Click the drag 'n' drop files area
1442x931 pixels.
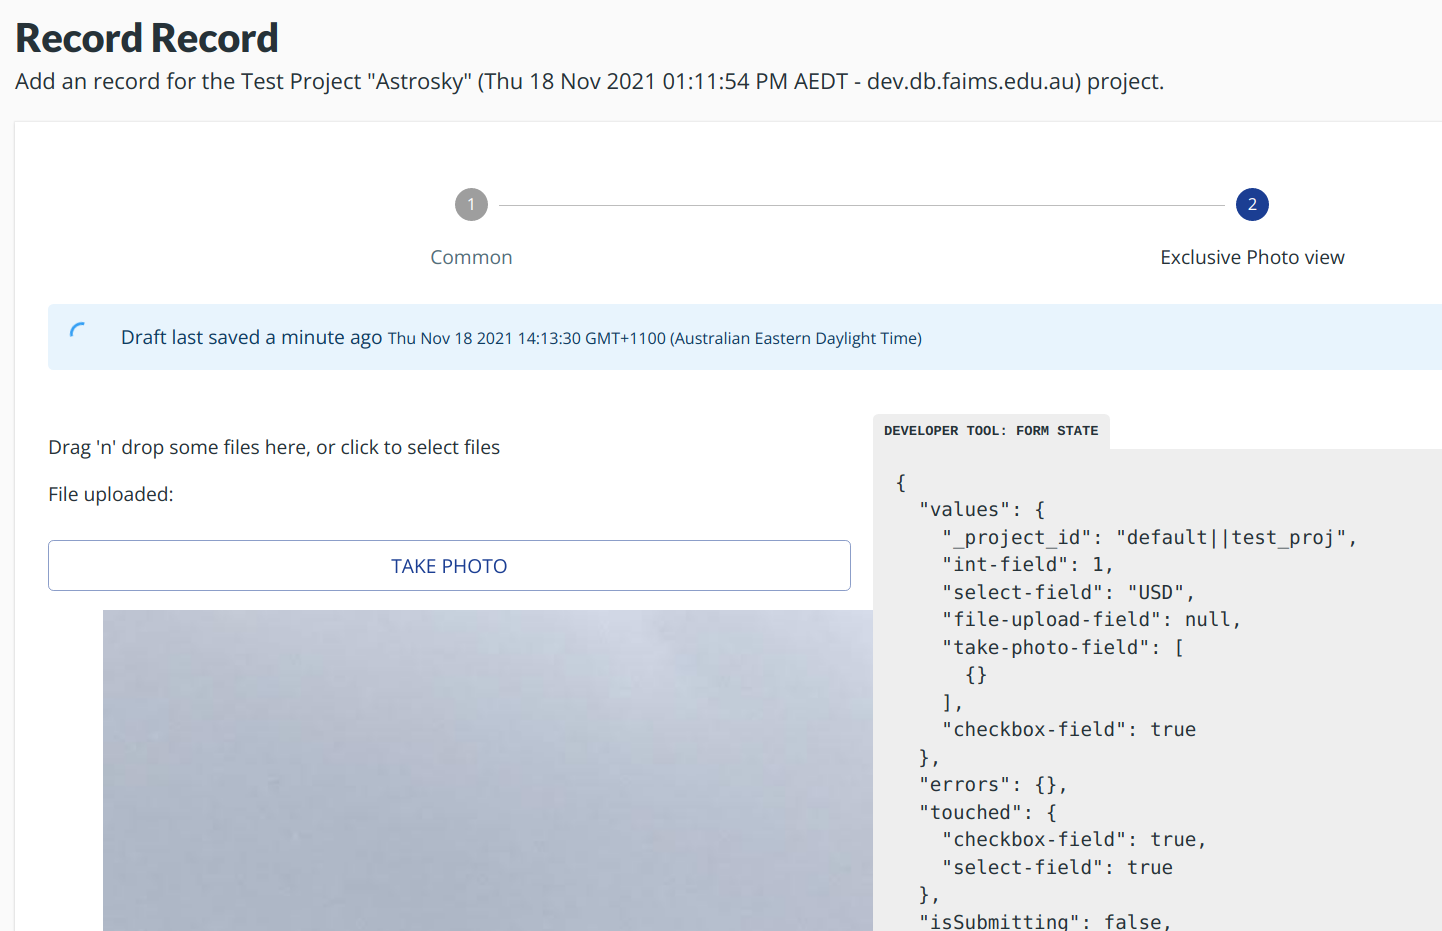pos(274,447)
